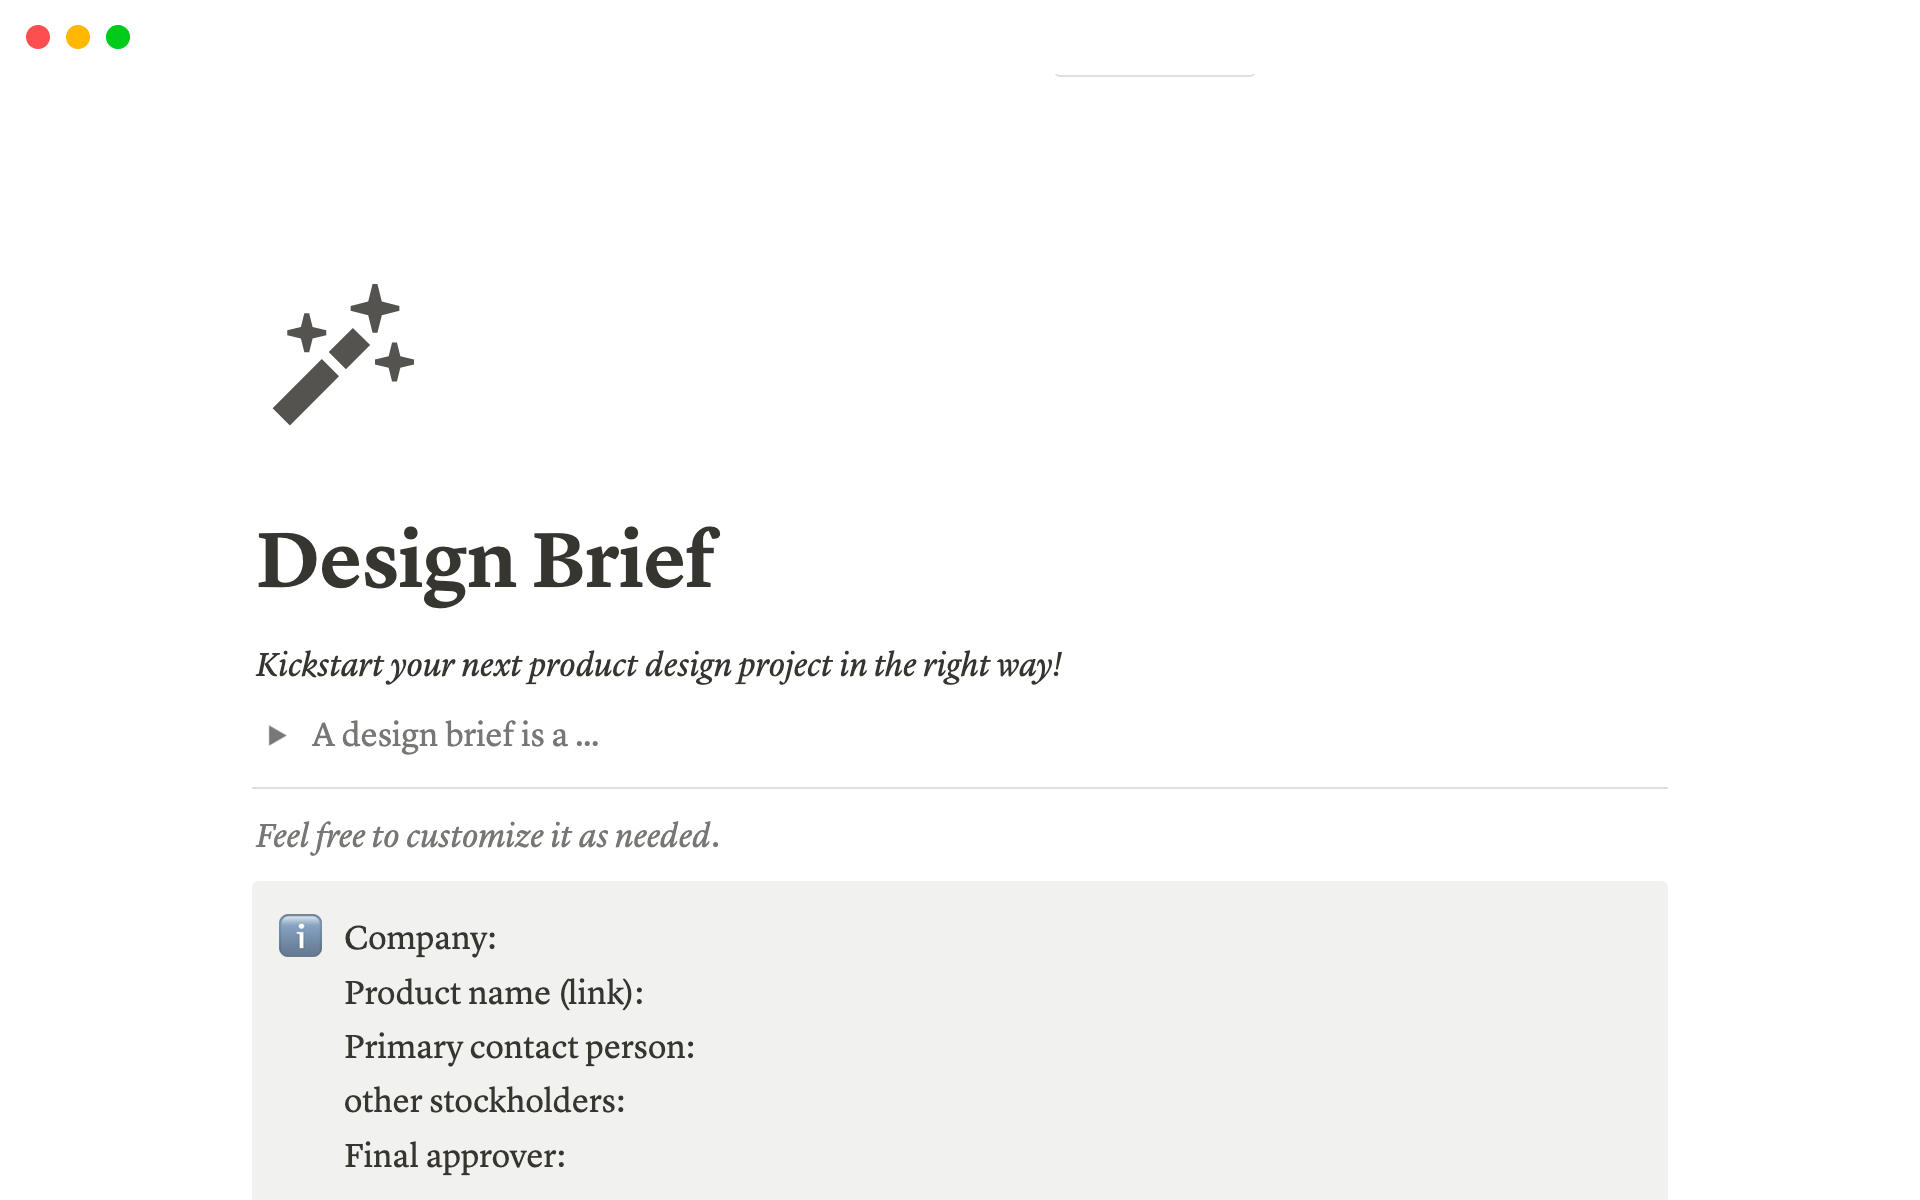Click the 'other stockholders:' line

(484, 1100)
